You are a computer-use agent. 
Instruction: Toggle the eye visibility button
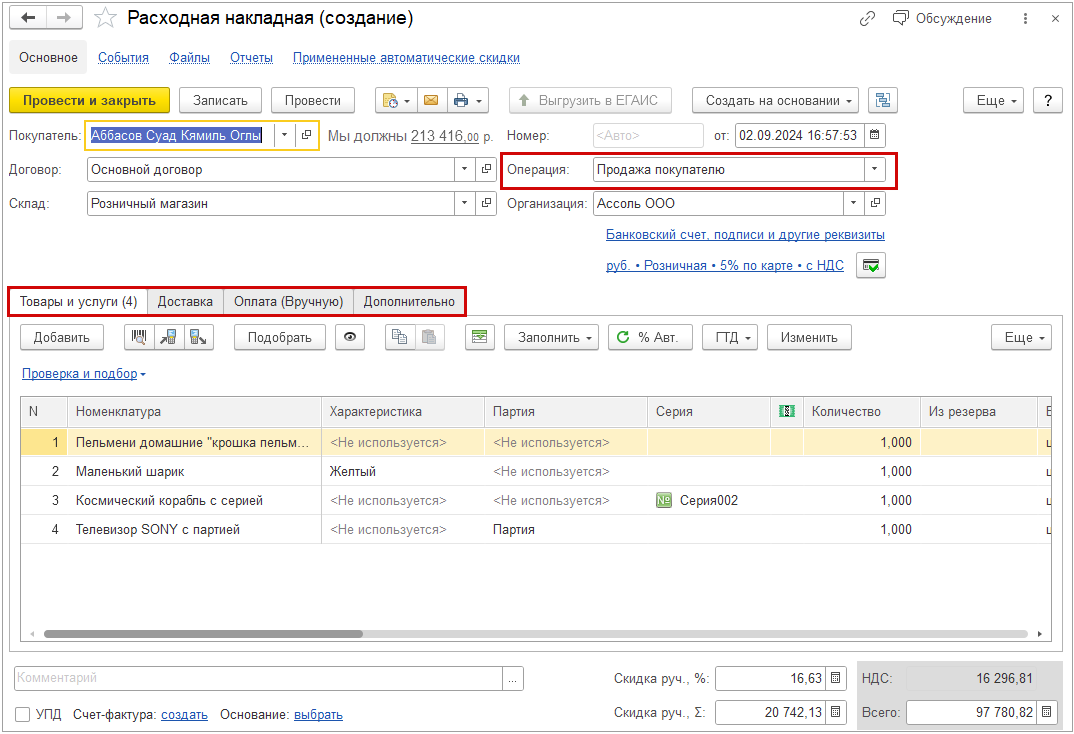(x=350, y=338)
